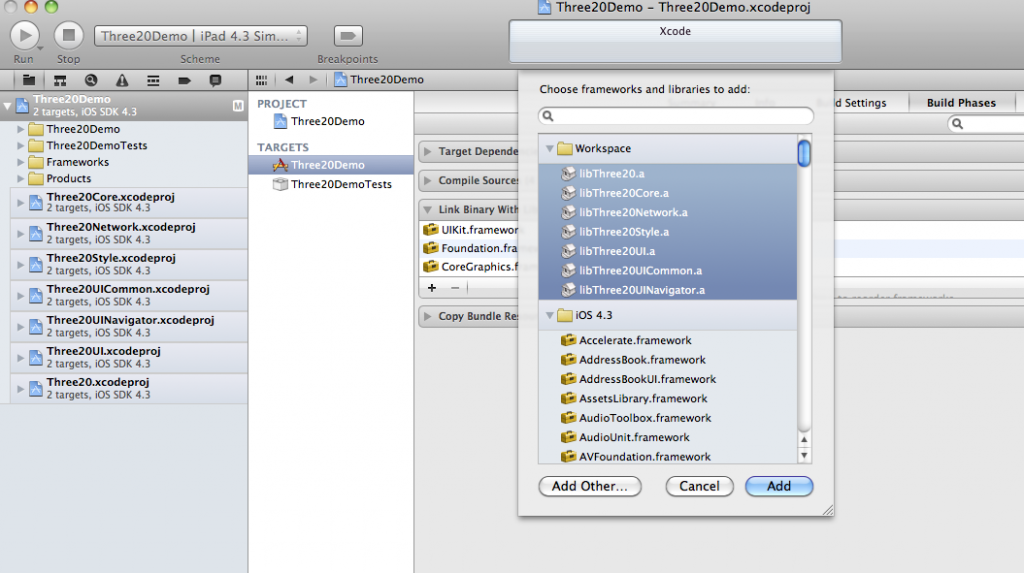Click the Three20Demo jump bar item
The image size is (1024, 573).
[x=379, y=80]
